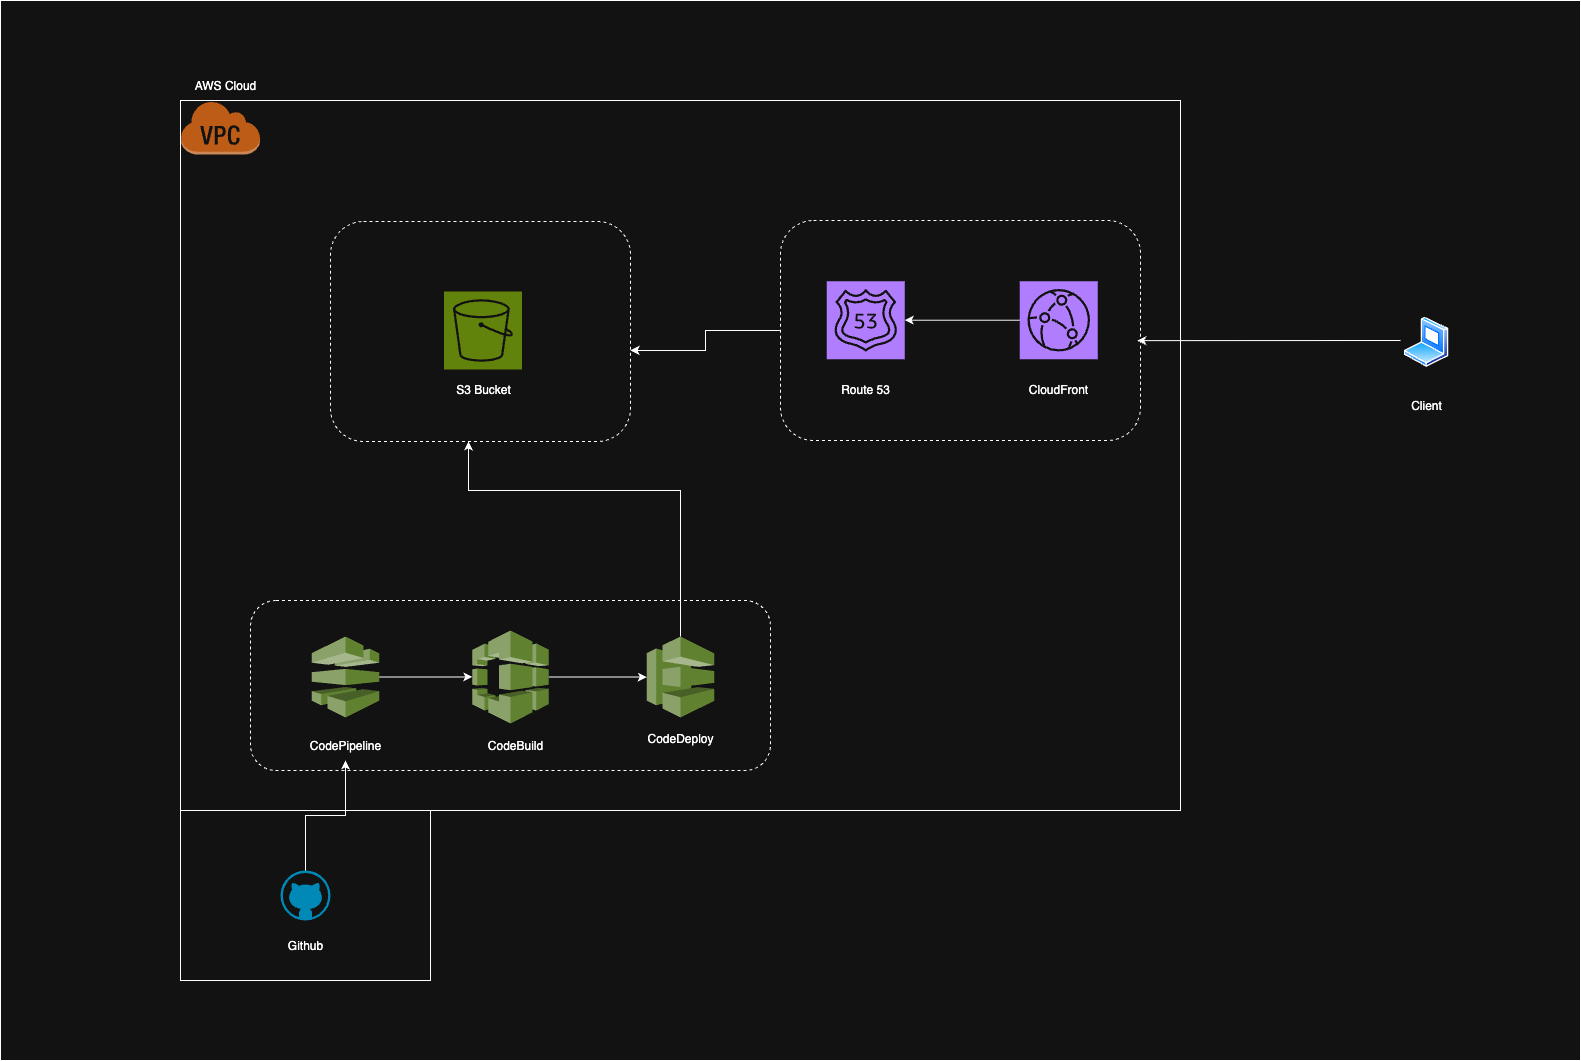
Task: Select the AWS Cloud label text
Action: [x=225, y=86]
